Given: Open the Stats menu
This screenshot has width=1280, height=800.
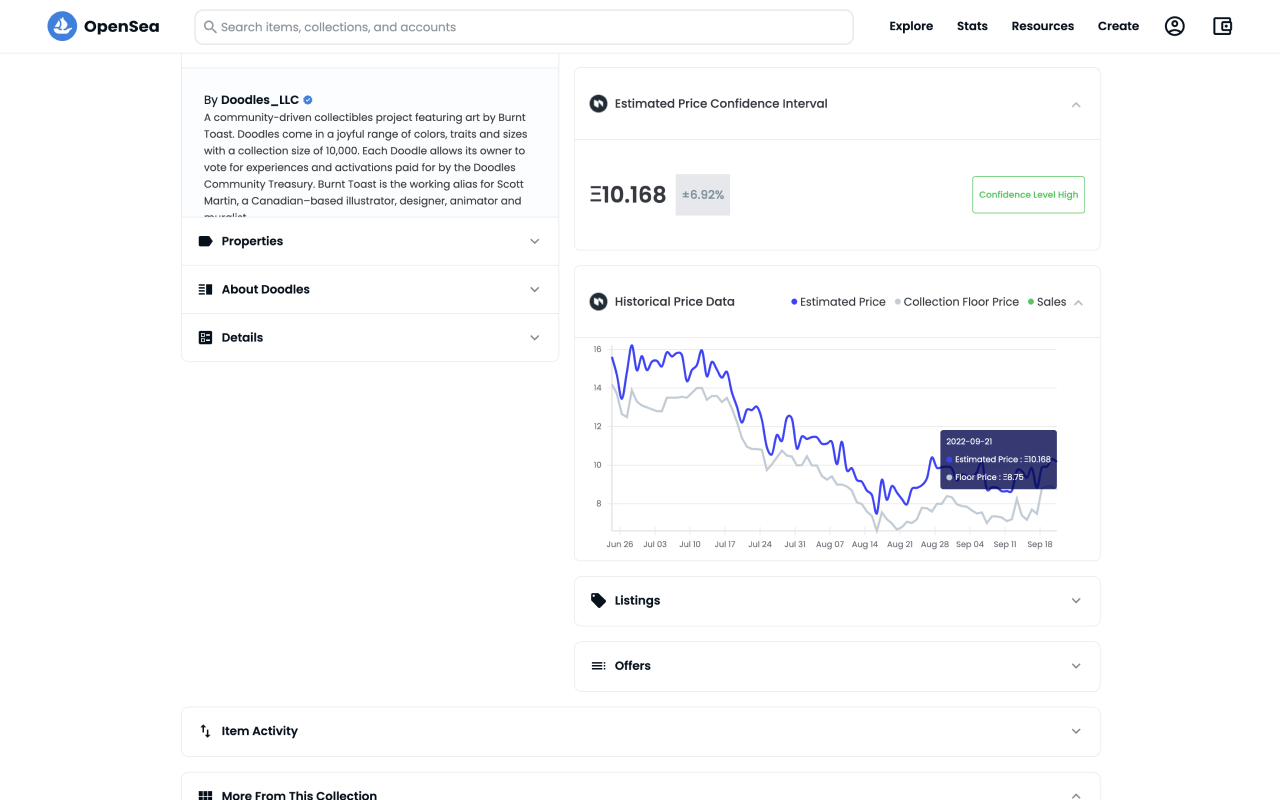Looking at the screenshot, I should click(972, 26).
